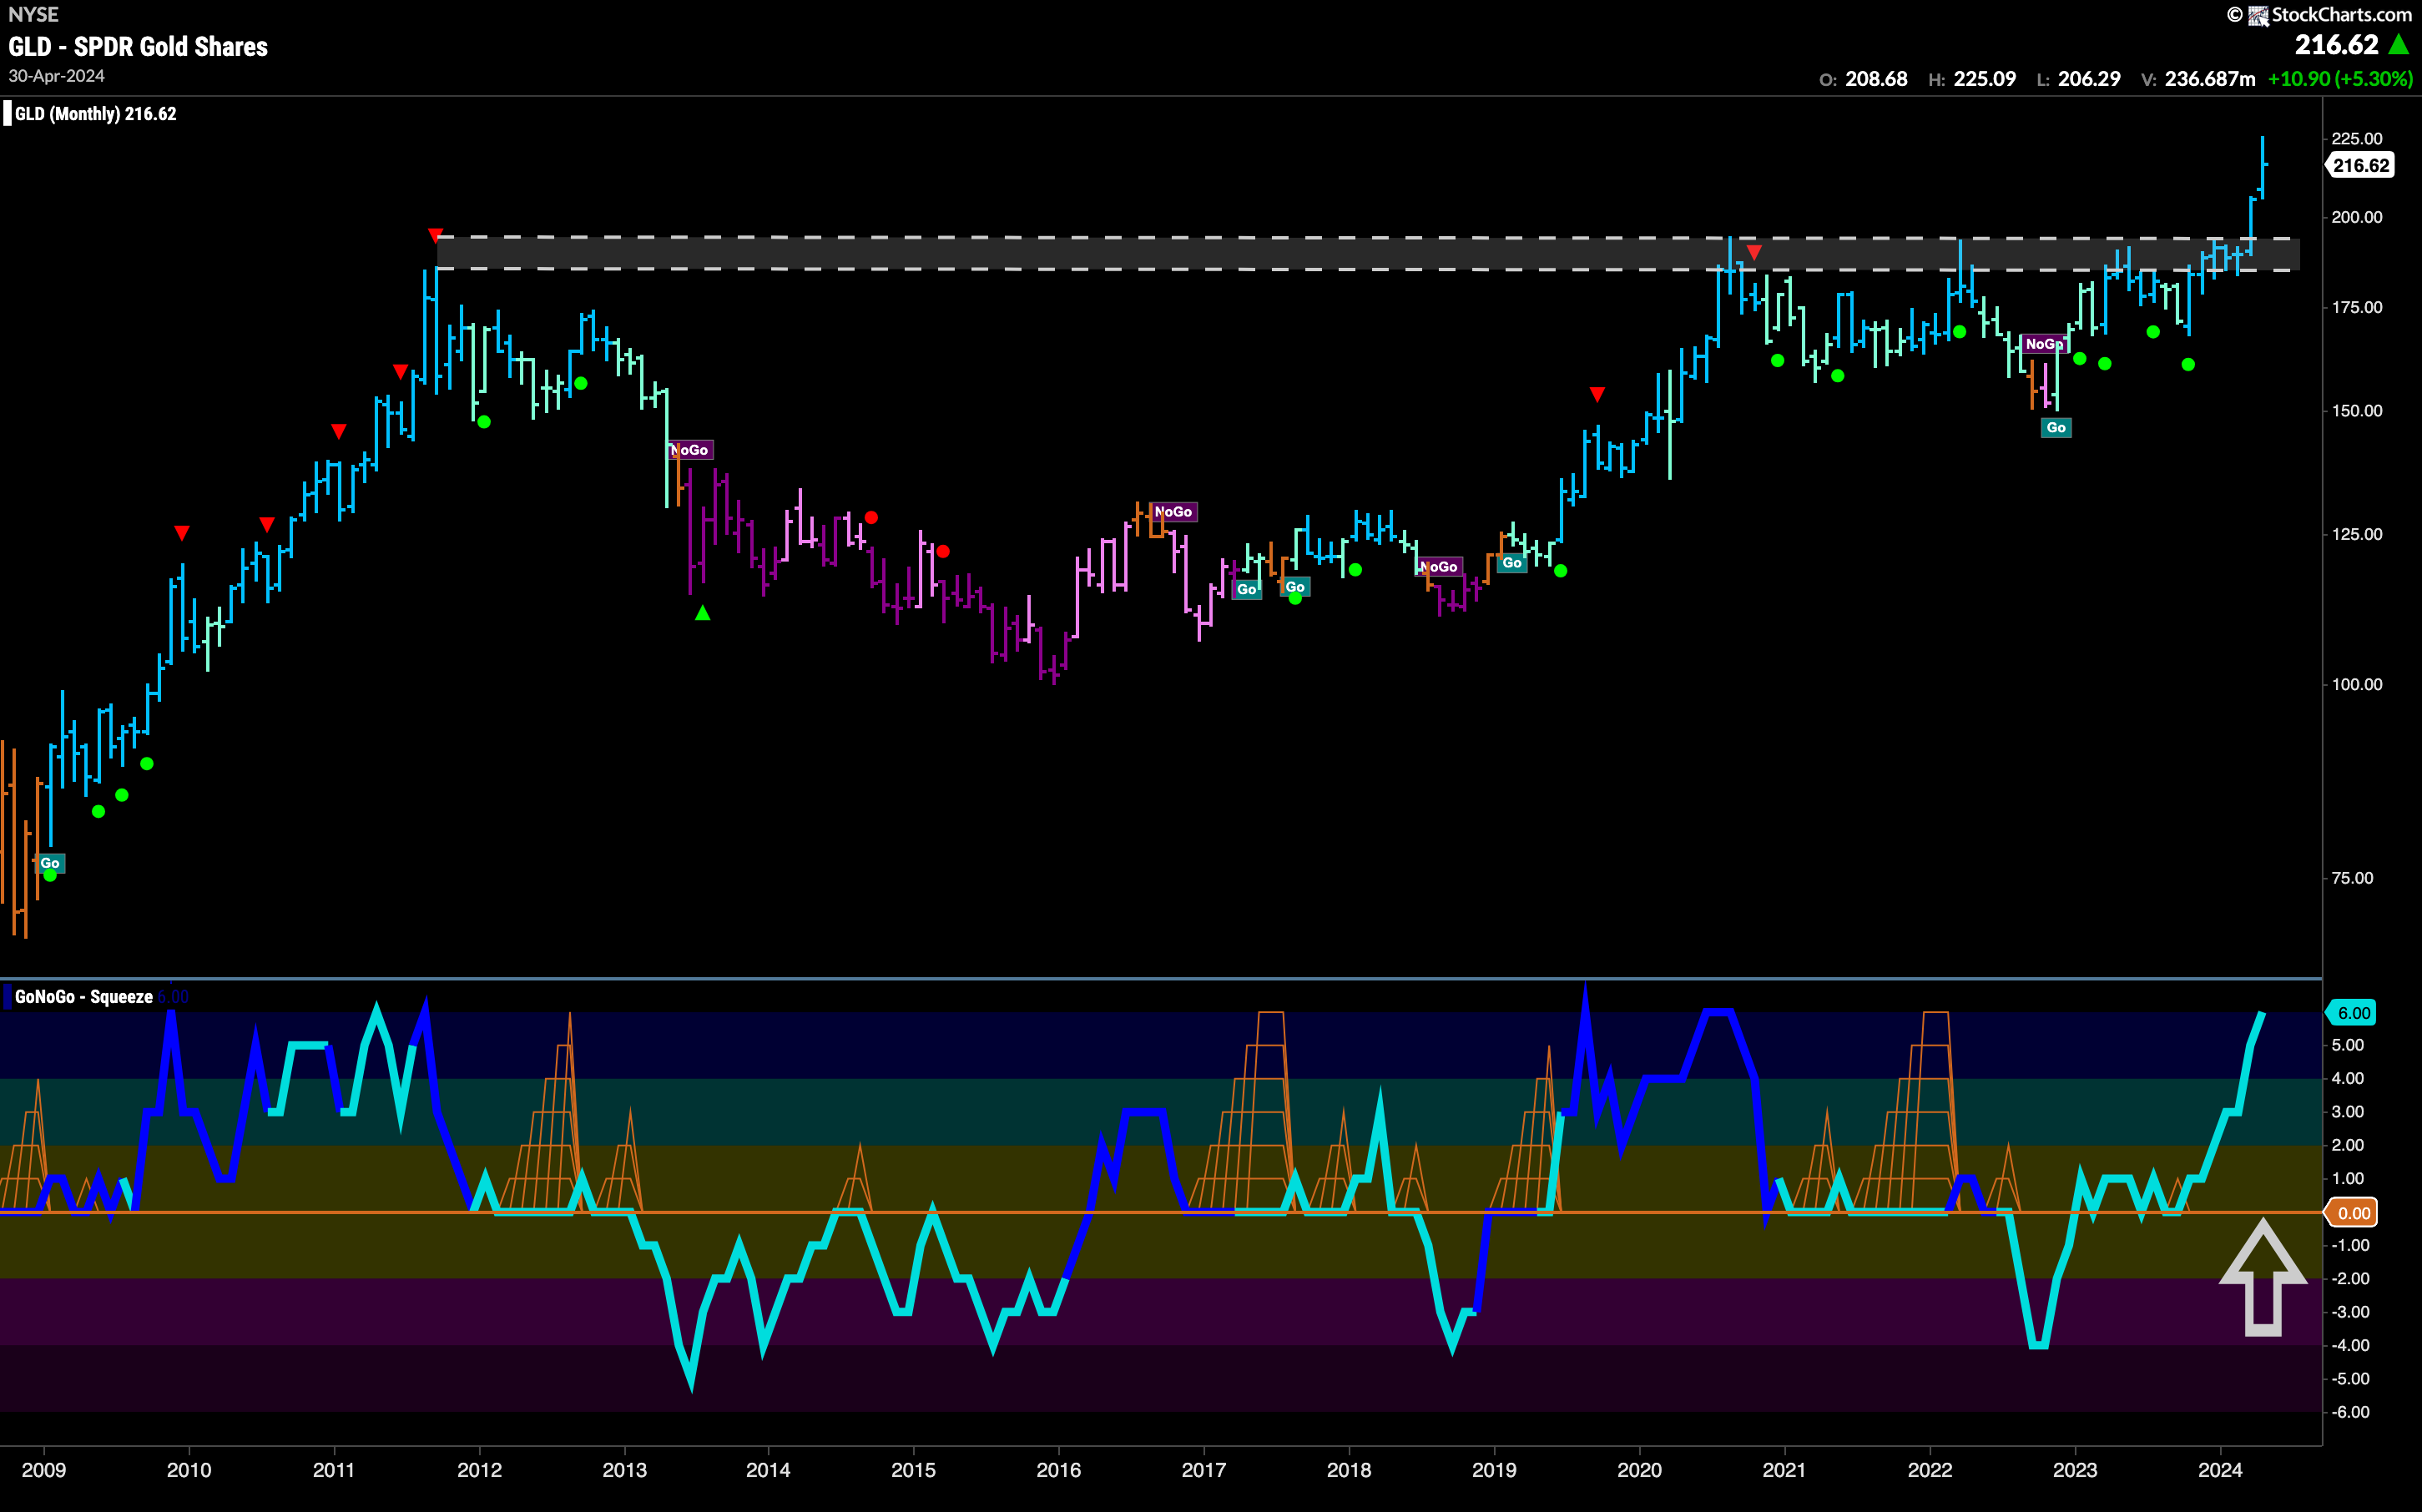The width and height of the screenshot is (2422, 1512).
Task: Click the cyan 6.00 oscillator value tag
Action: click(x=2352, y=1013)
